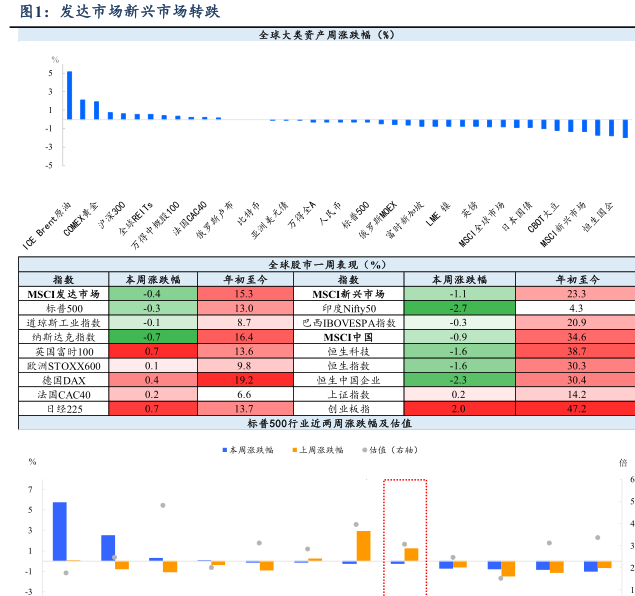Screen dimensions: 635x596
Task: Select the 标普500行业近两周涨跌幅及估值 header
Action: click(x=326, y=424)
